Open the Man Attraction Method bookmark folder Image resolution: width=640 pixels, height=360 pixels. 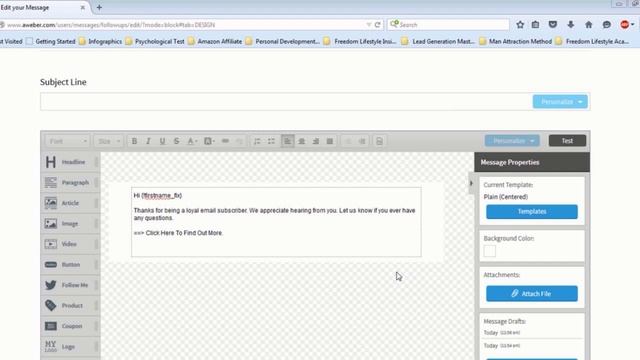516,41
